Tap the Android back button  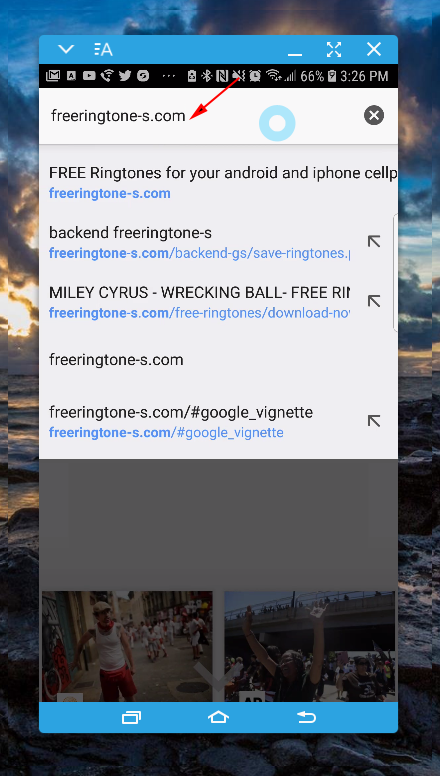pos(306,717)
